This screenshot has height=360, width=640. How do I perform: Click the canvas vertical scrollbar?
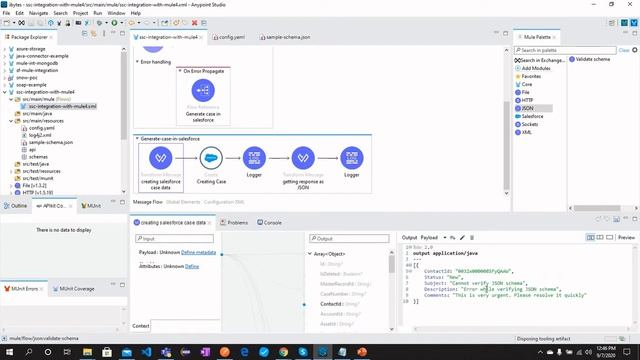[x=507, y=146]
